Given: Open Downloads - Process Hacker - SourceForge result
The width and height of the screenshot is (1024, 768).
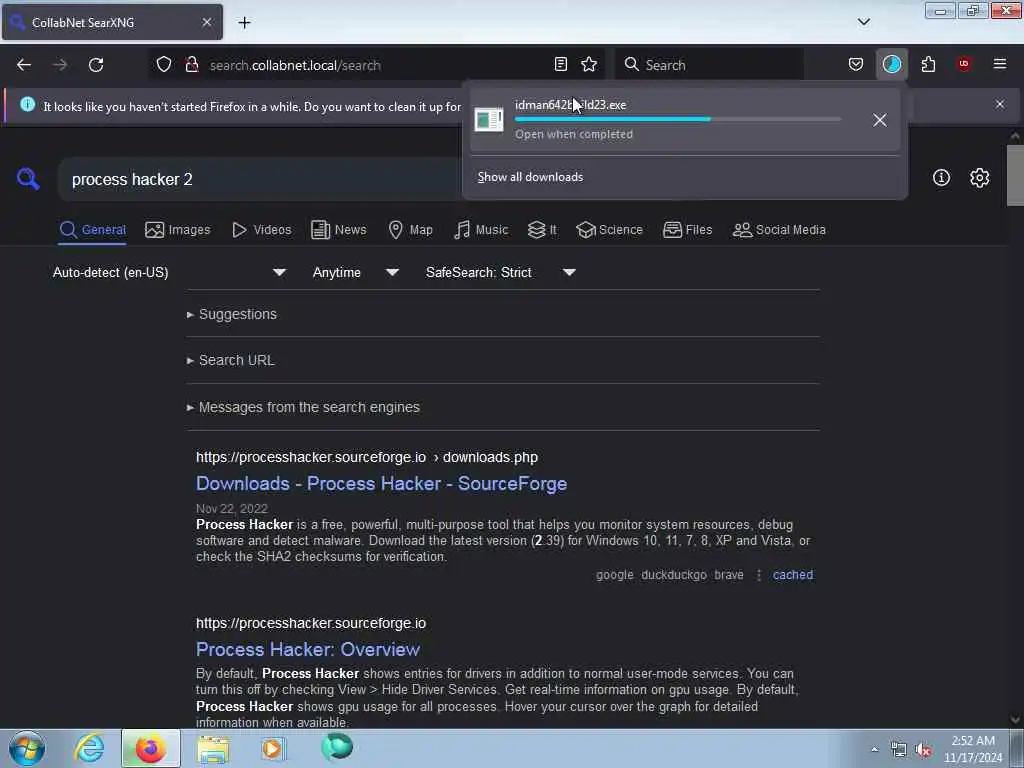Looking at the screenshot, I should 381,484.
